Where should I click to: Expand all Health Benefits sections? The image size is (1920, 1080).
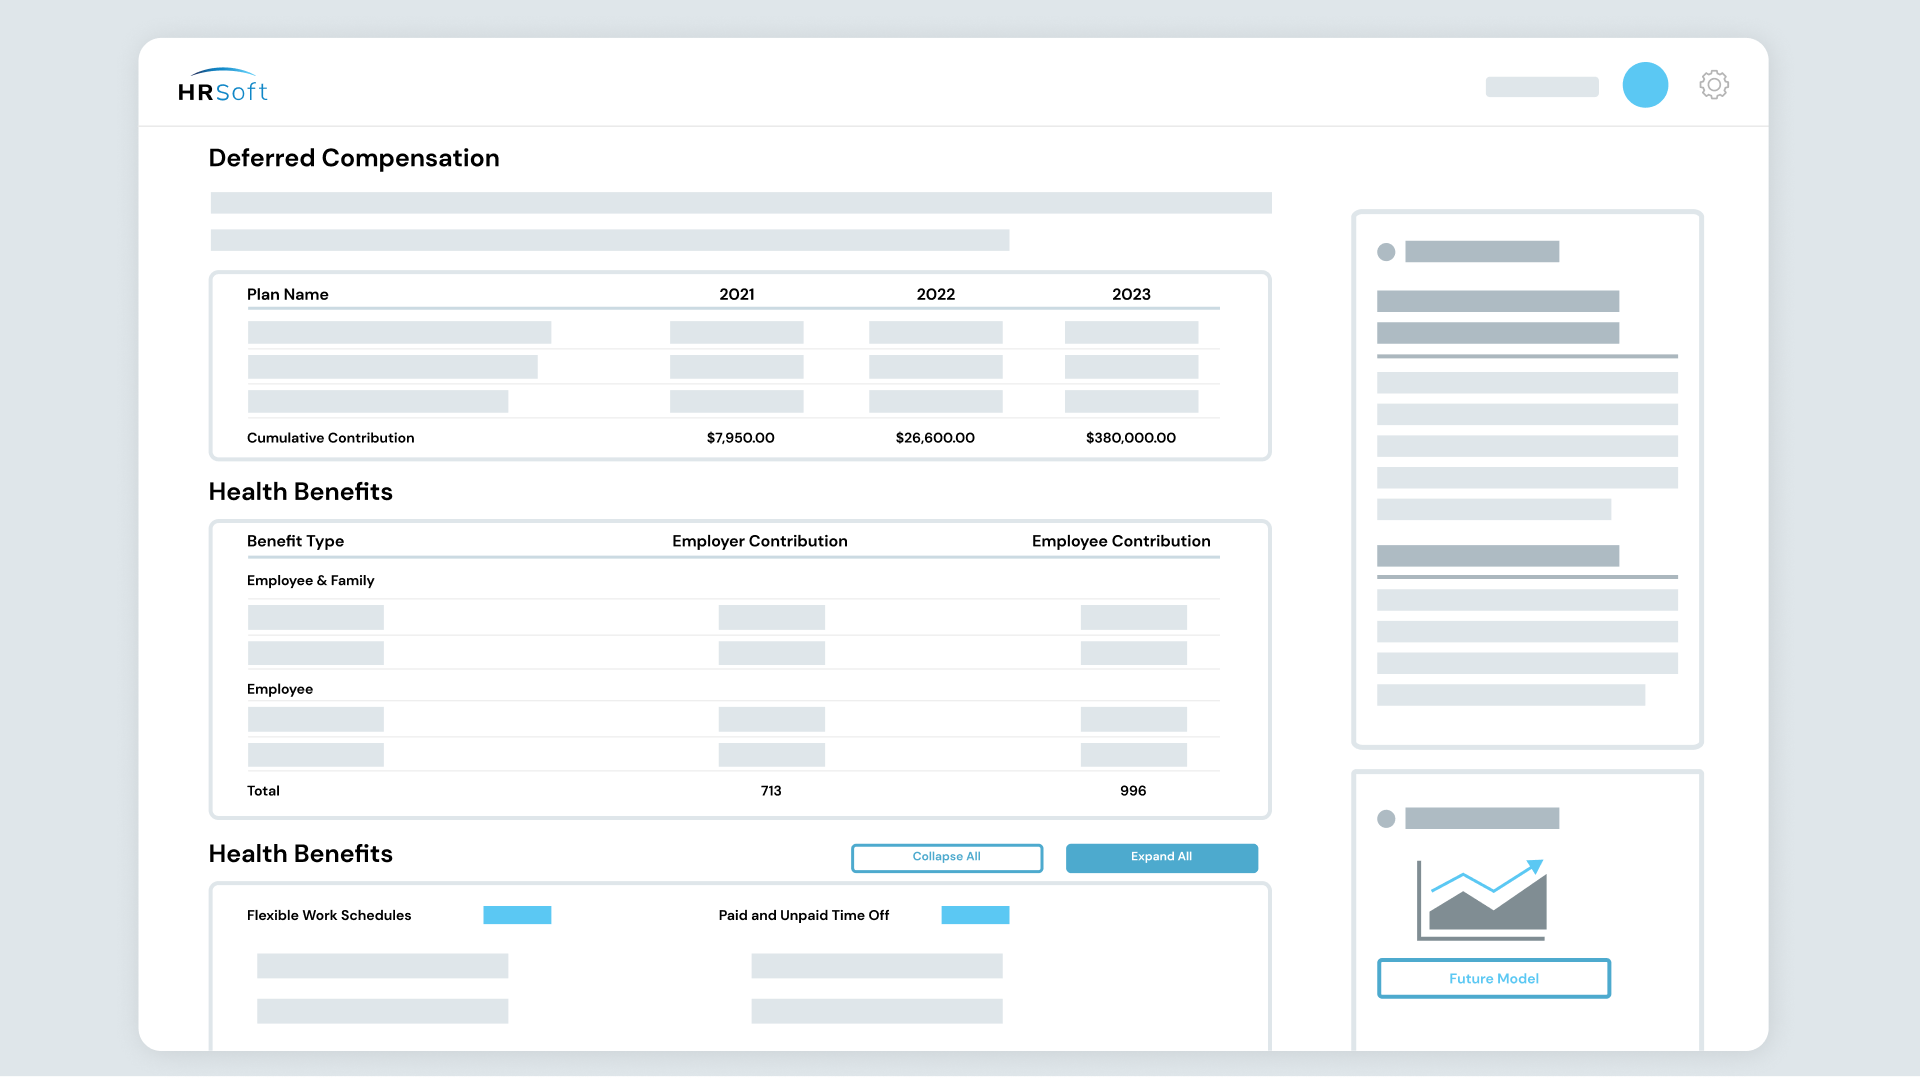point(1161,857)
